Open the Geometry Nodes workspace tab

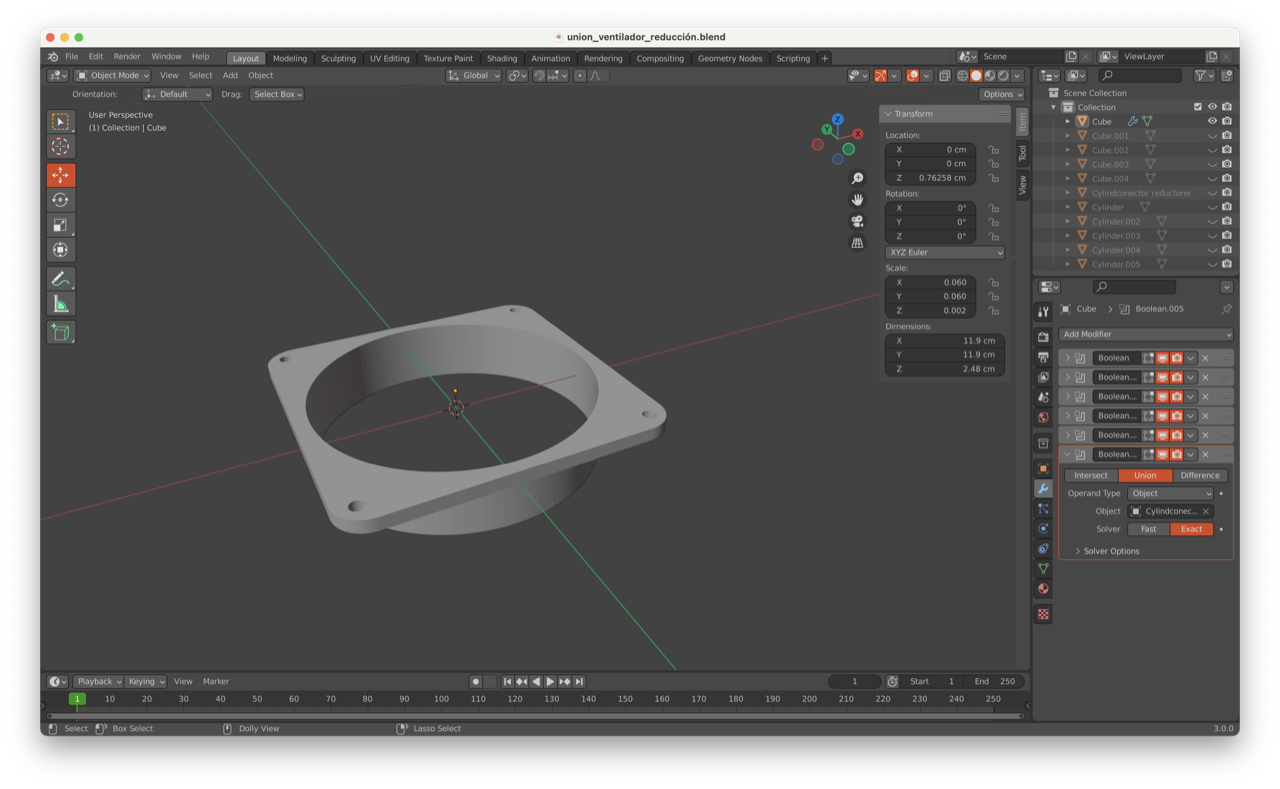point(730,58)
